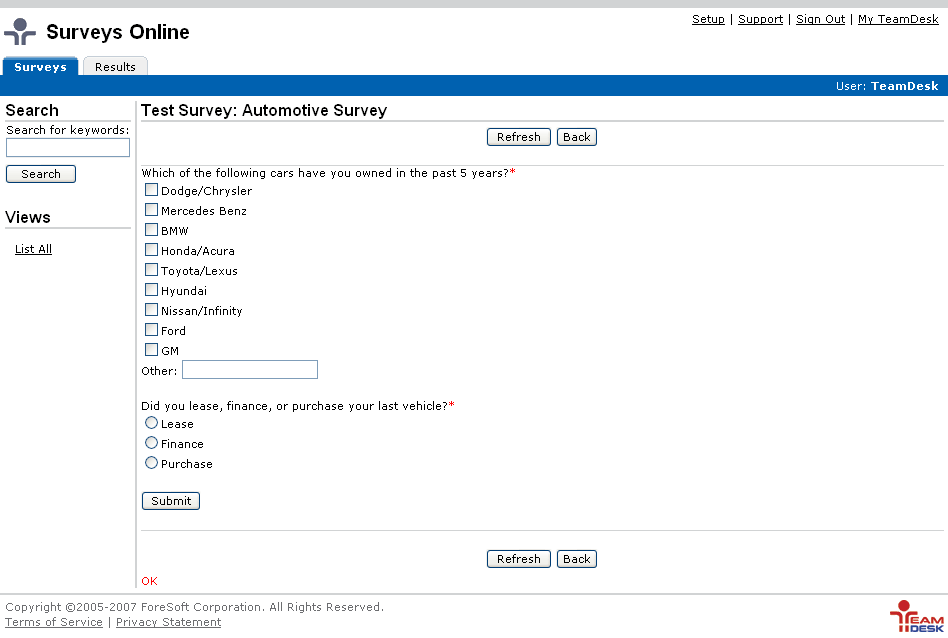
Task: Check the Ford option
Action: pos(152,330)
